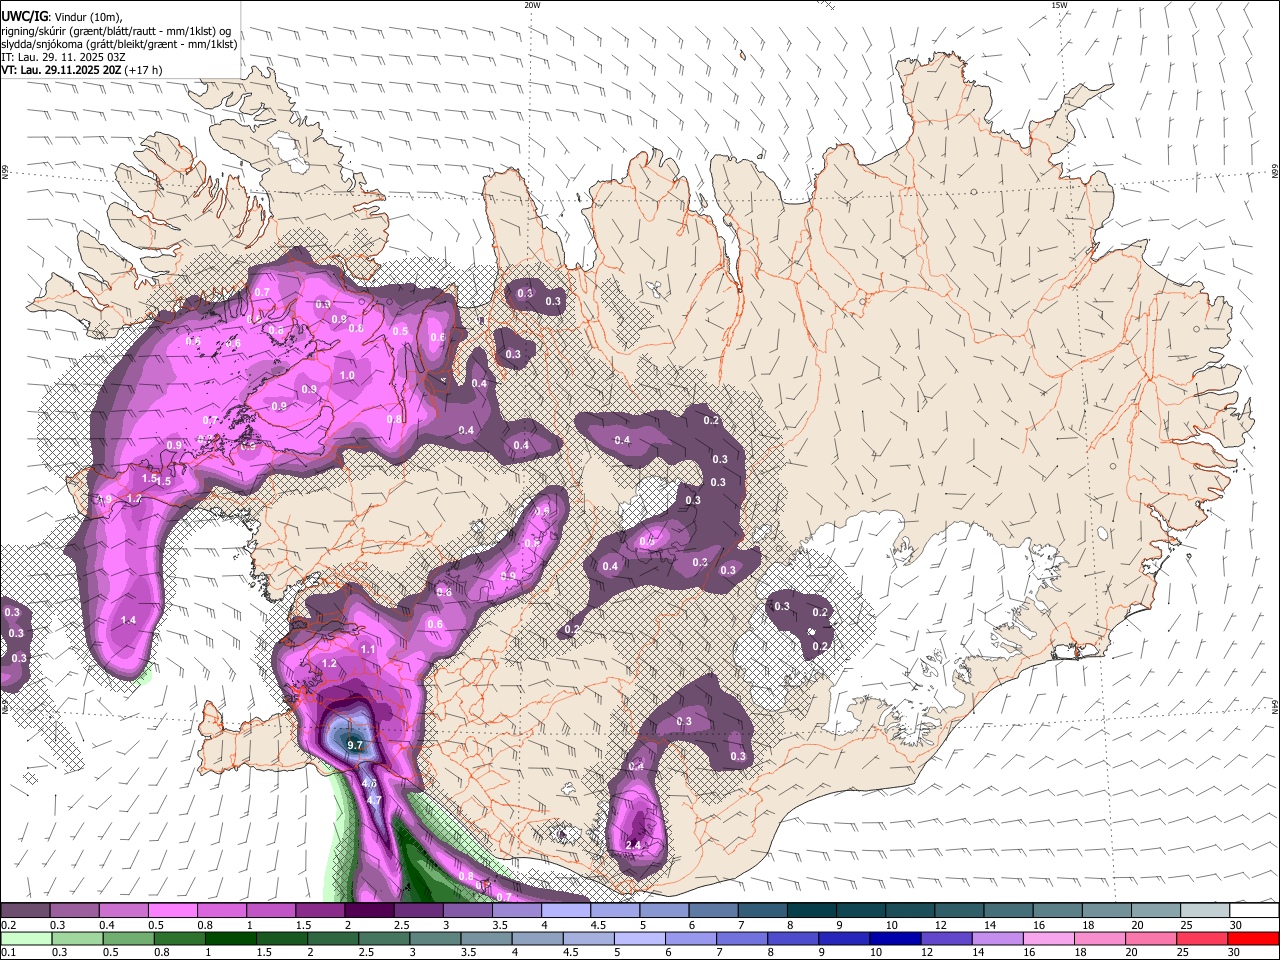Select the upper legend swatch from 0.2 to 0.3

click(x=26, y=910)
